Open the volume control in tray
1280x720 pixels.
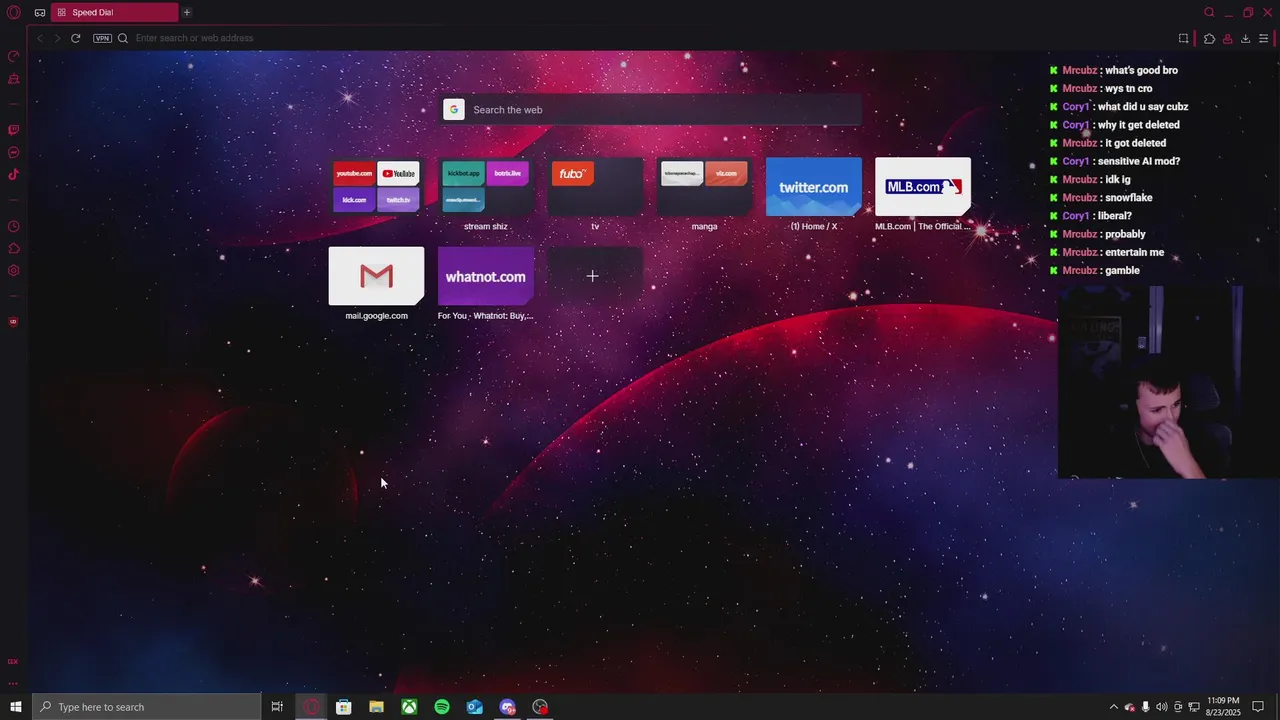coord(1161,707)
